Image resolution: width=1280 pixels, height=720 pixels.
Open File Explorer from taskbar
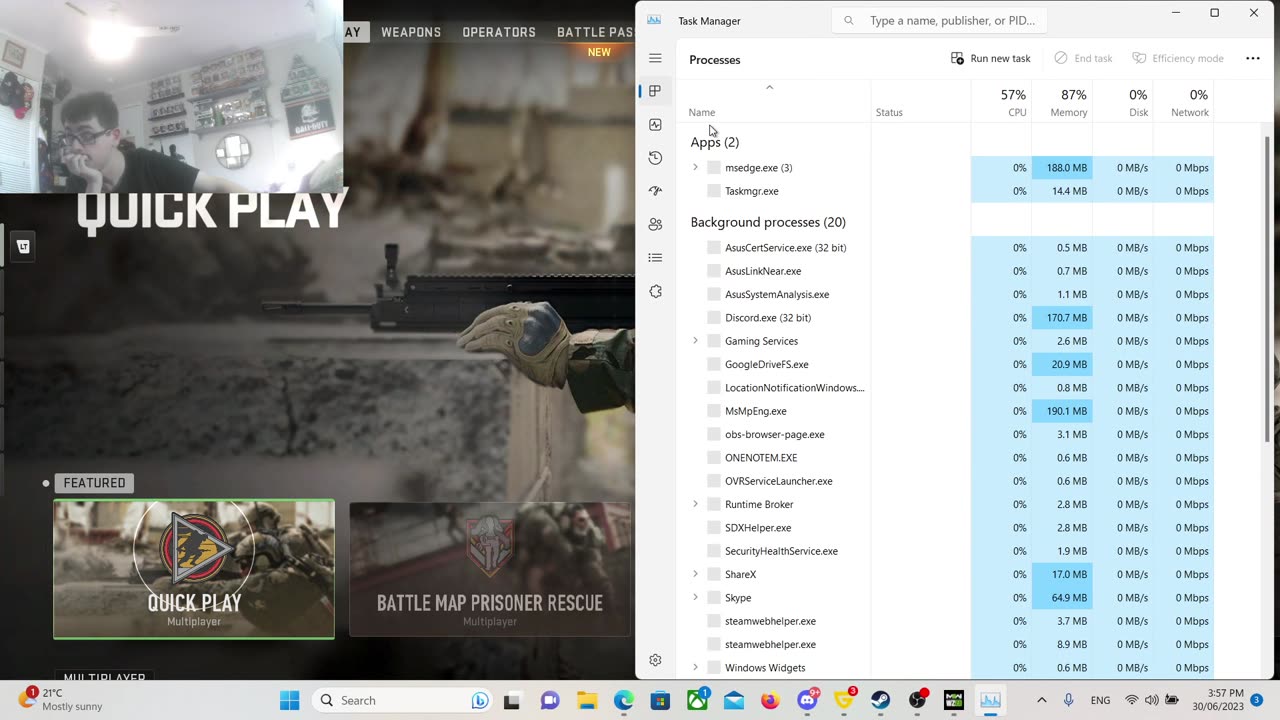click(x=586, y=701)
